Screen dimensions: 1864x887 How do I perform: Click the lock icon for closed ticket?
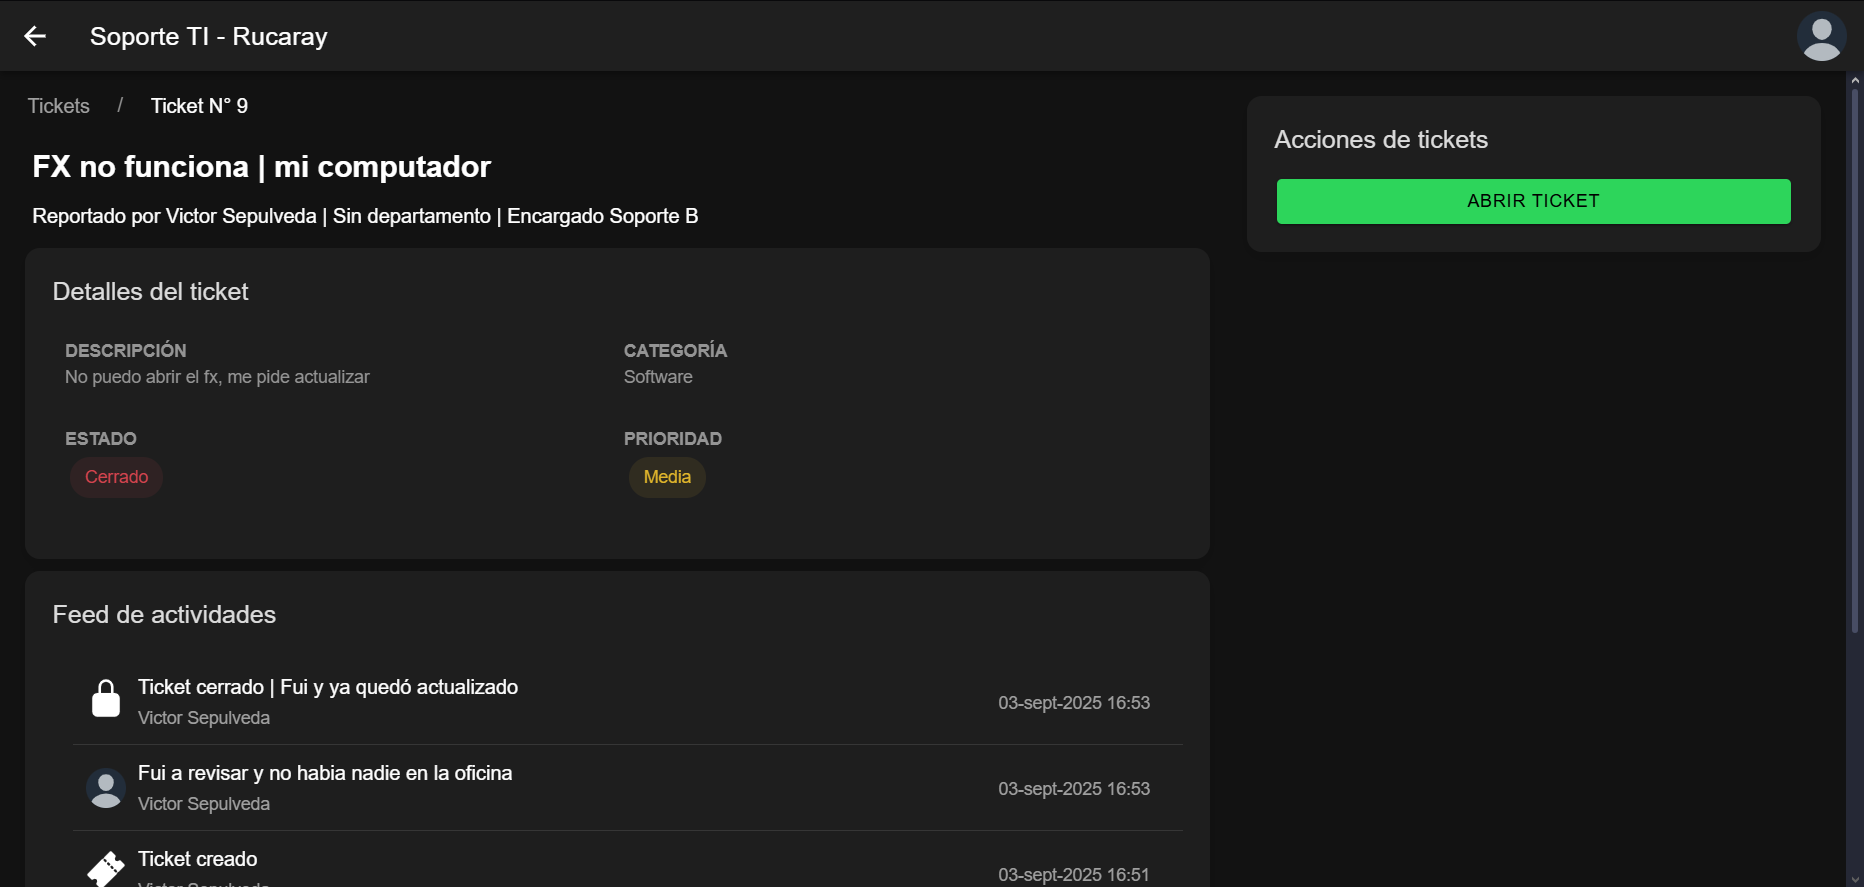106,699
